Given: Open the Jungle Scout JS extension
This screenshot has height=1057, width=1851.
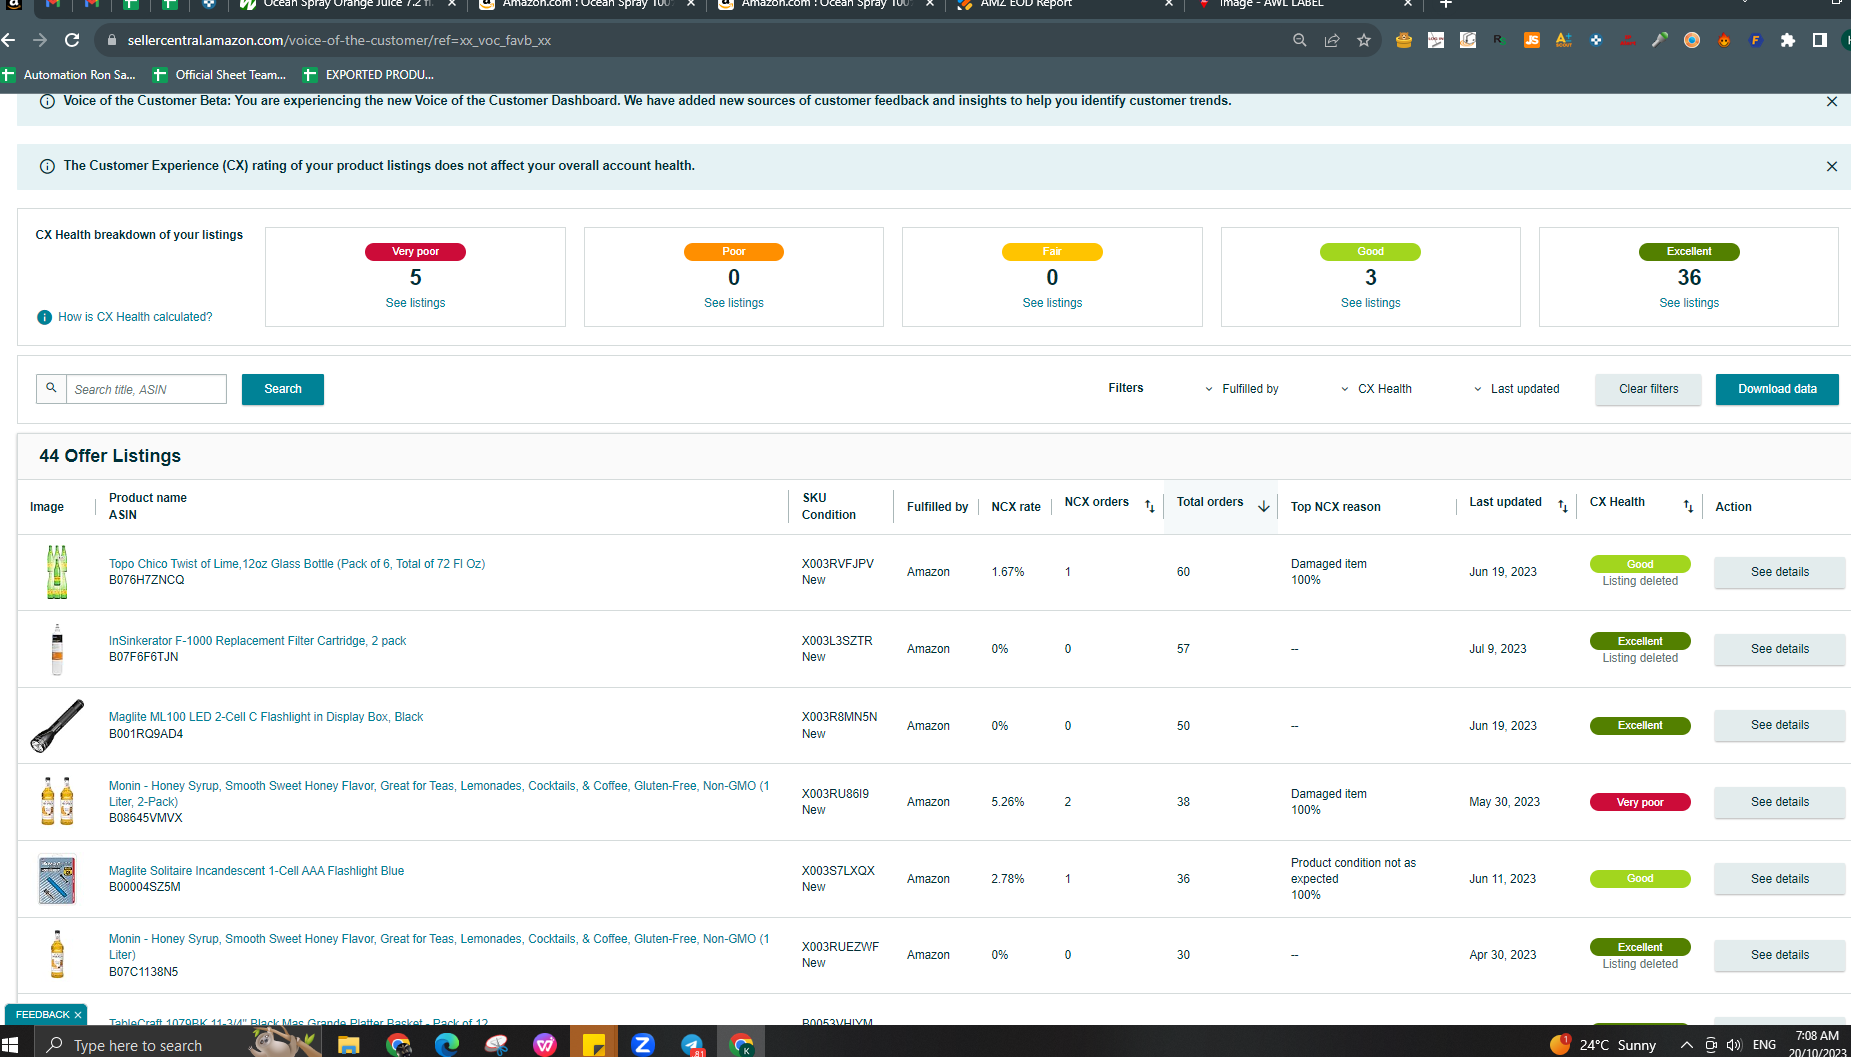Looking at the screenshot, I should tap(1532, 40).
